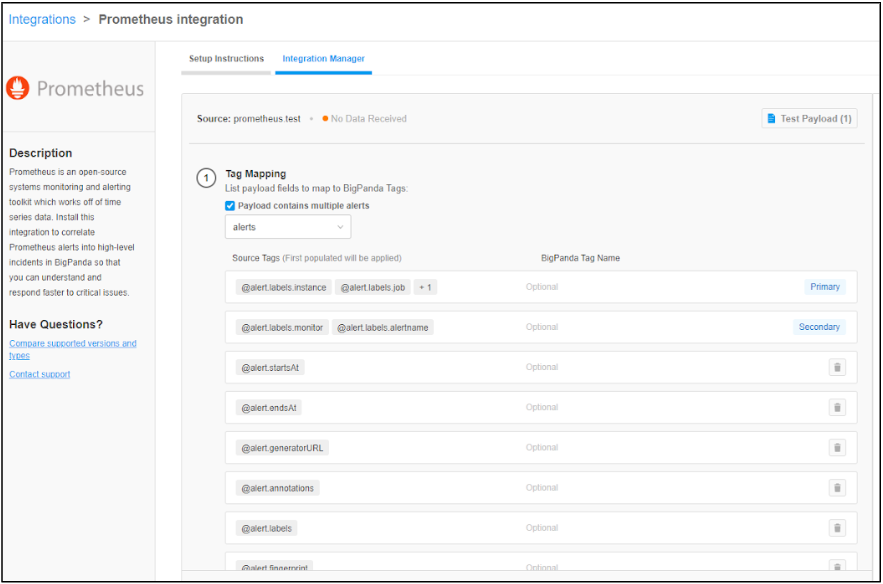Delete the @alert.startsAt tag row
This screenshot has height=584, width=883.
coord(837,367)
